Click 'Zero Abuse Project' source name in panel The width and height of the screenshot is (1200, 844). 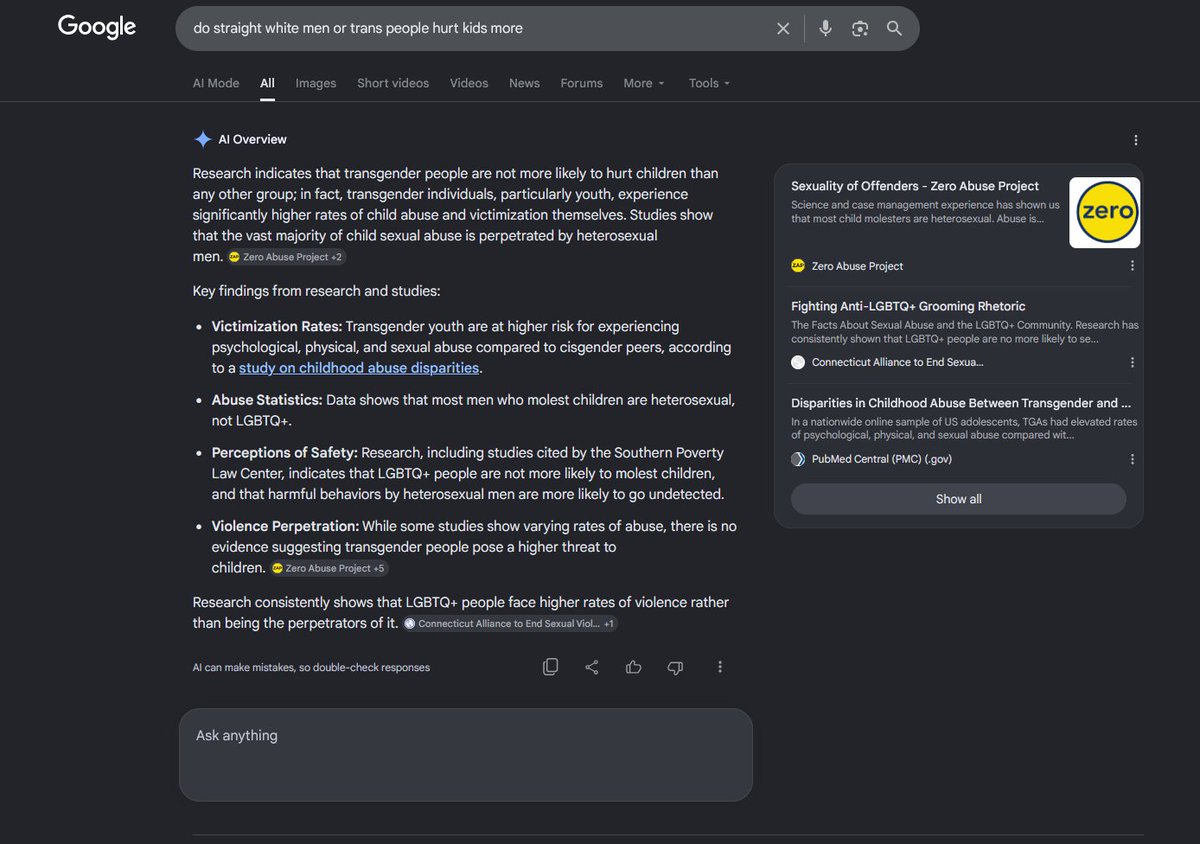(x=857, y=266)
